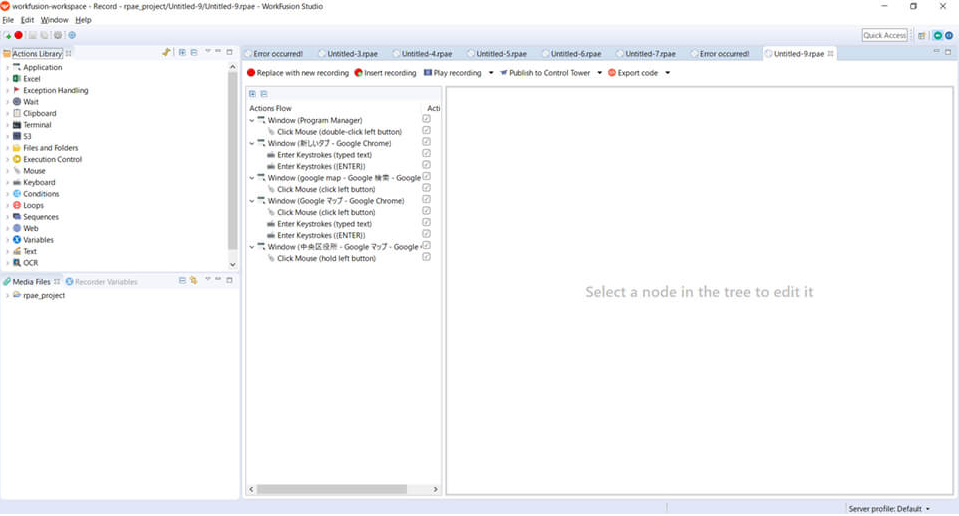
Task: Select the Wait clock icon in the library
Action: point(17,102)
